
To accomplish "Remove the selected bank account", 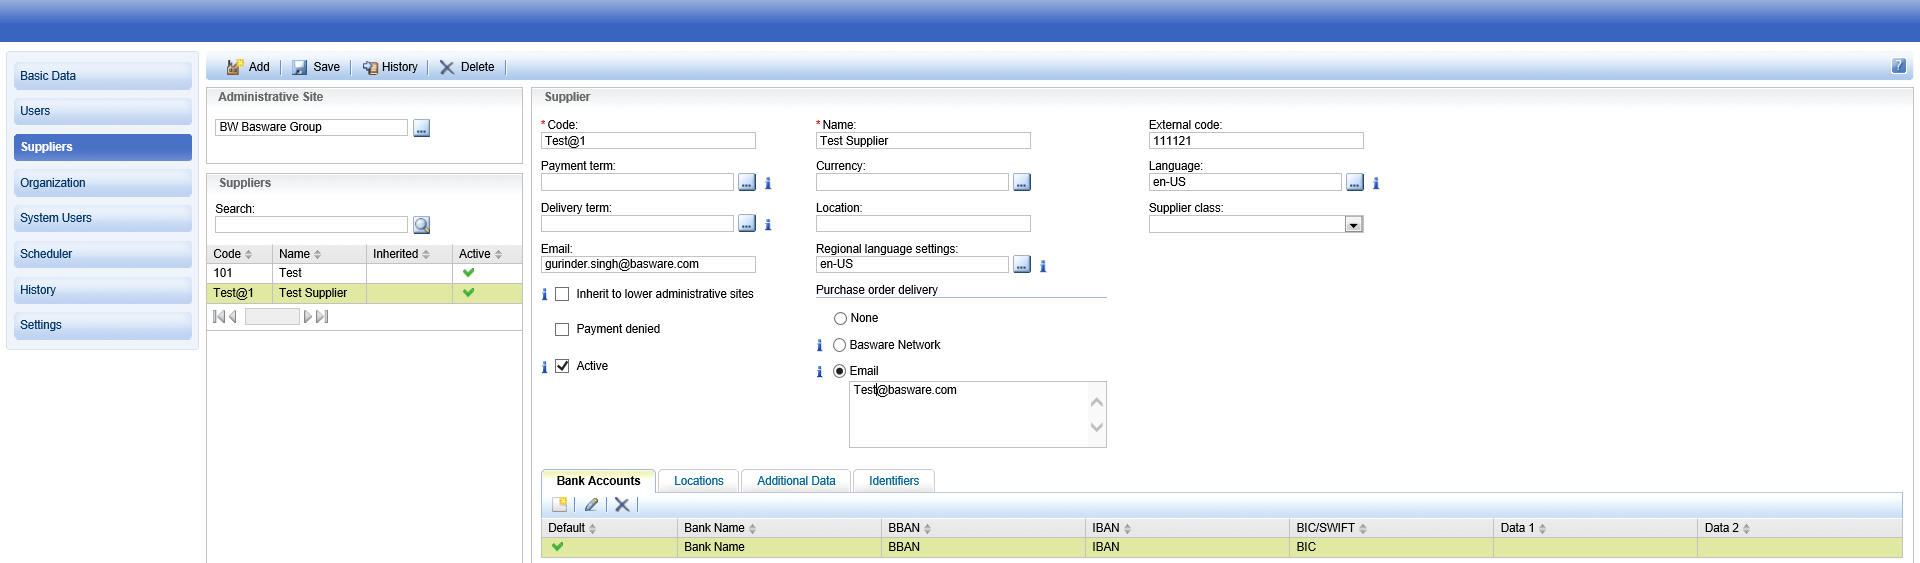I will click(x=622, y=505).
